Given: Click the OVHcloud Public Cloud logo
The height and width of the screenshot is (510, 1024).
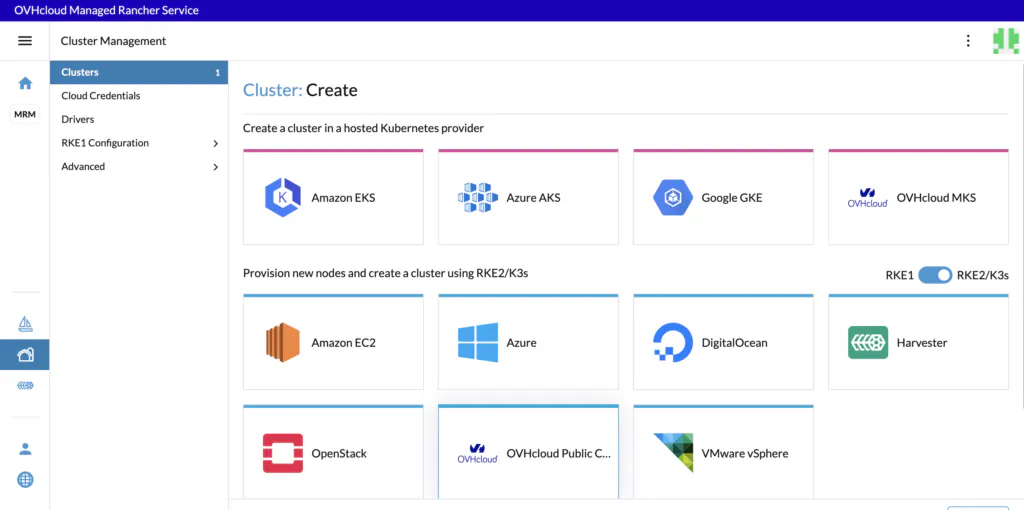Looking at the screenshot, I should pyautogui.click(x=477, y=453).
